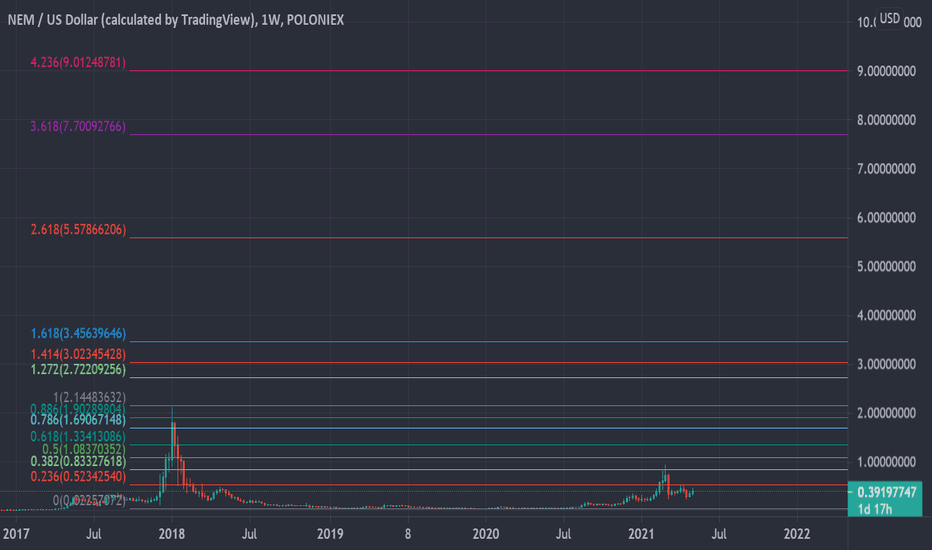Click the 0 level Fibonacci label
This screenshot has height=550, width=932.
pos(89,501)
